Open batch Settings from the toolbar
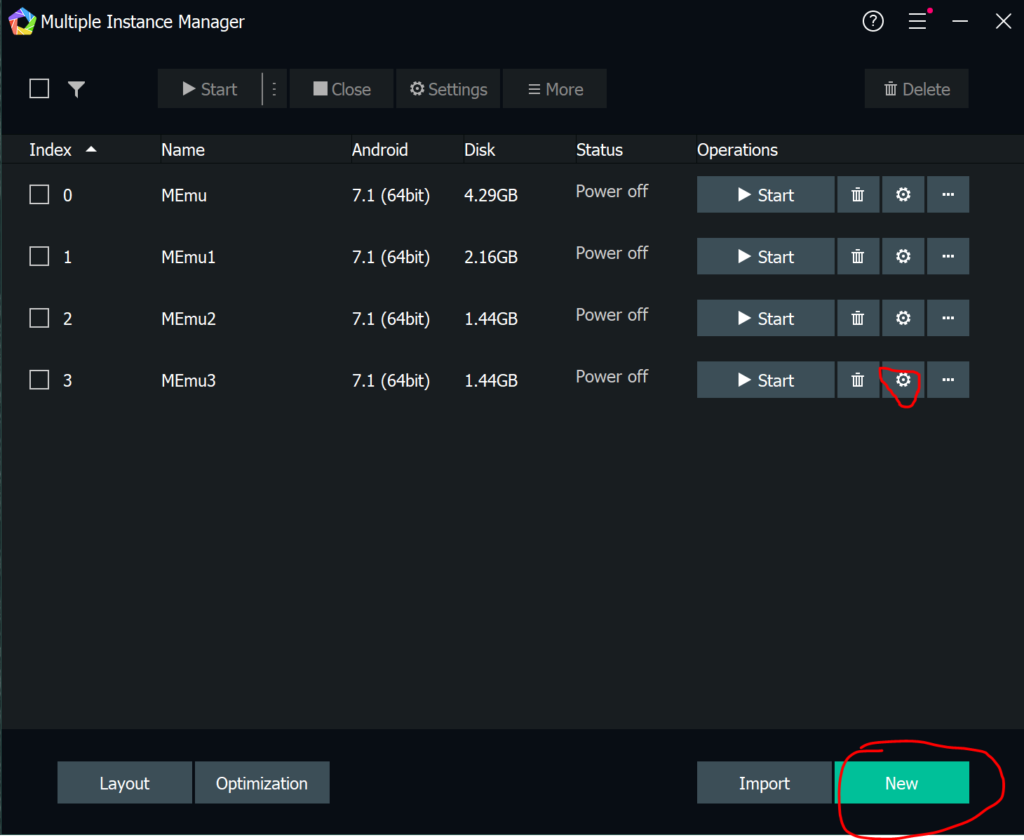Screen dimensions: 1024x840 (x=449, y=89)
